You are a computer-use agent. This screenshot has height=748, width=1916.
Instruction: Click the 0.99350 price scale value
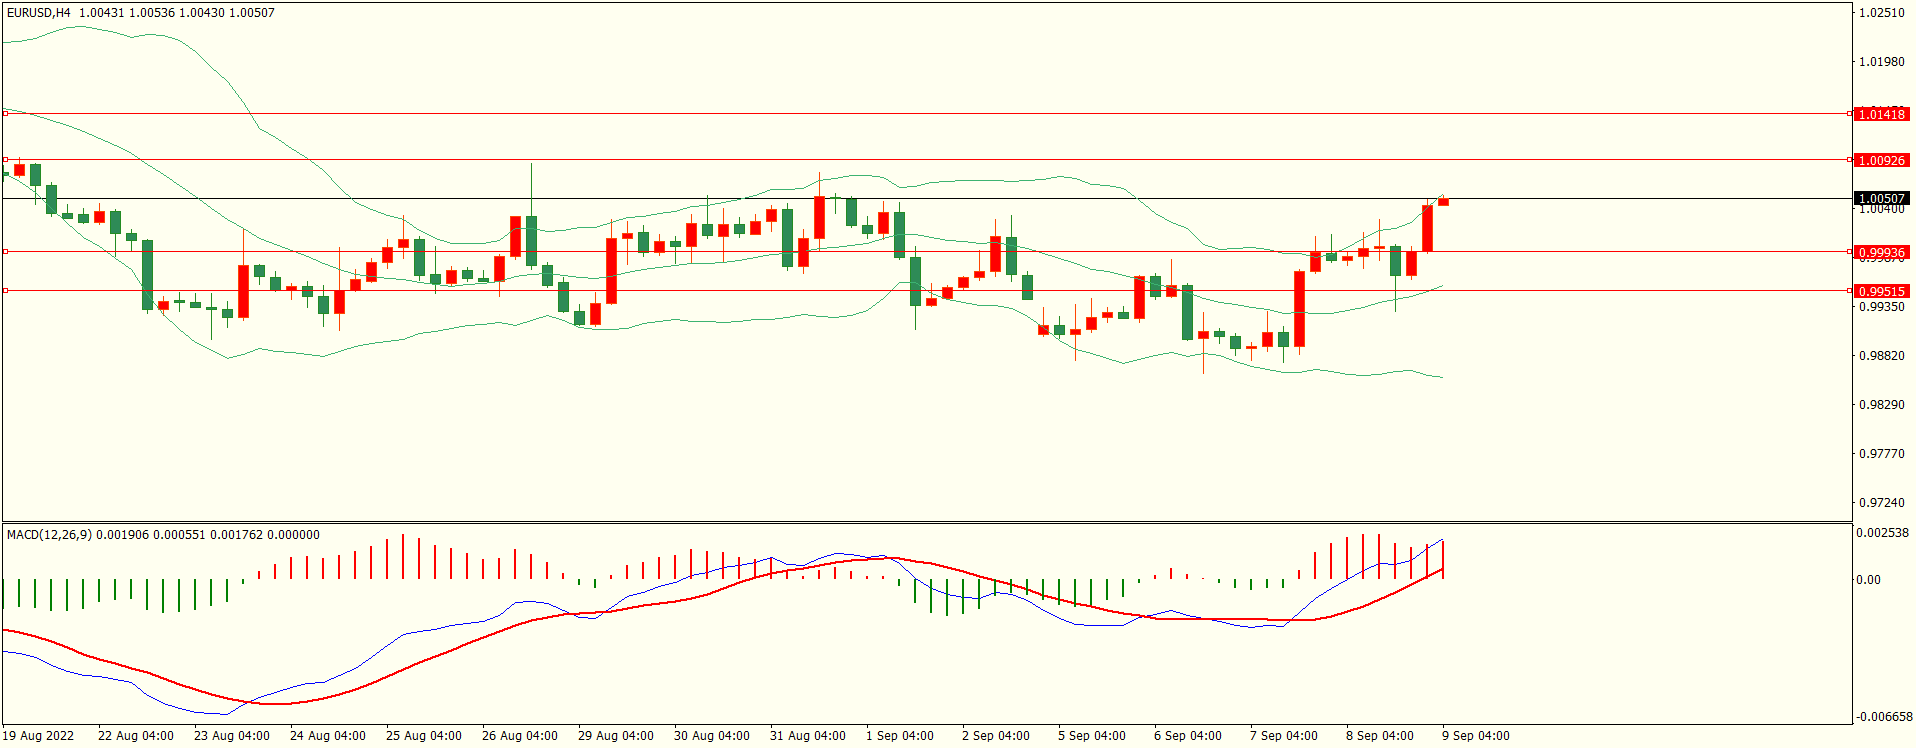1881,307
